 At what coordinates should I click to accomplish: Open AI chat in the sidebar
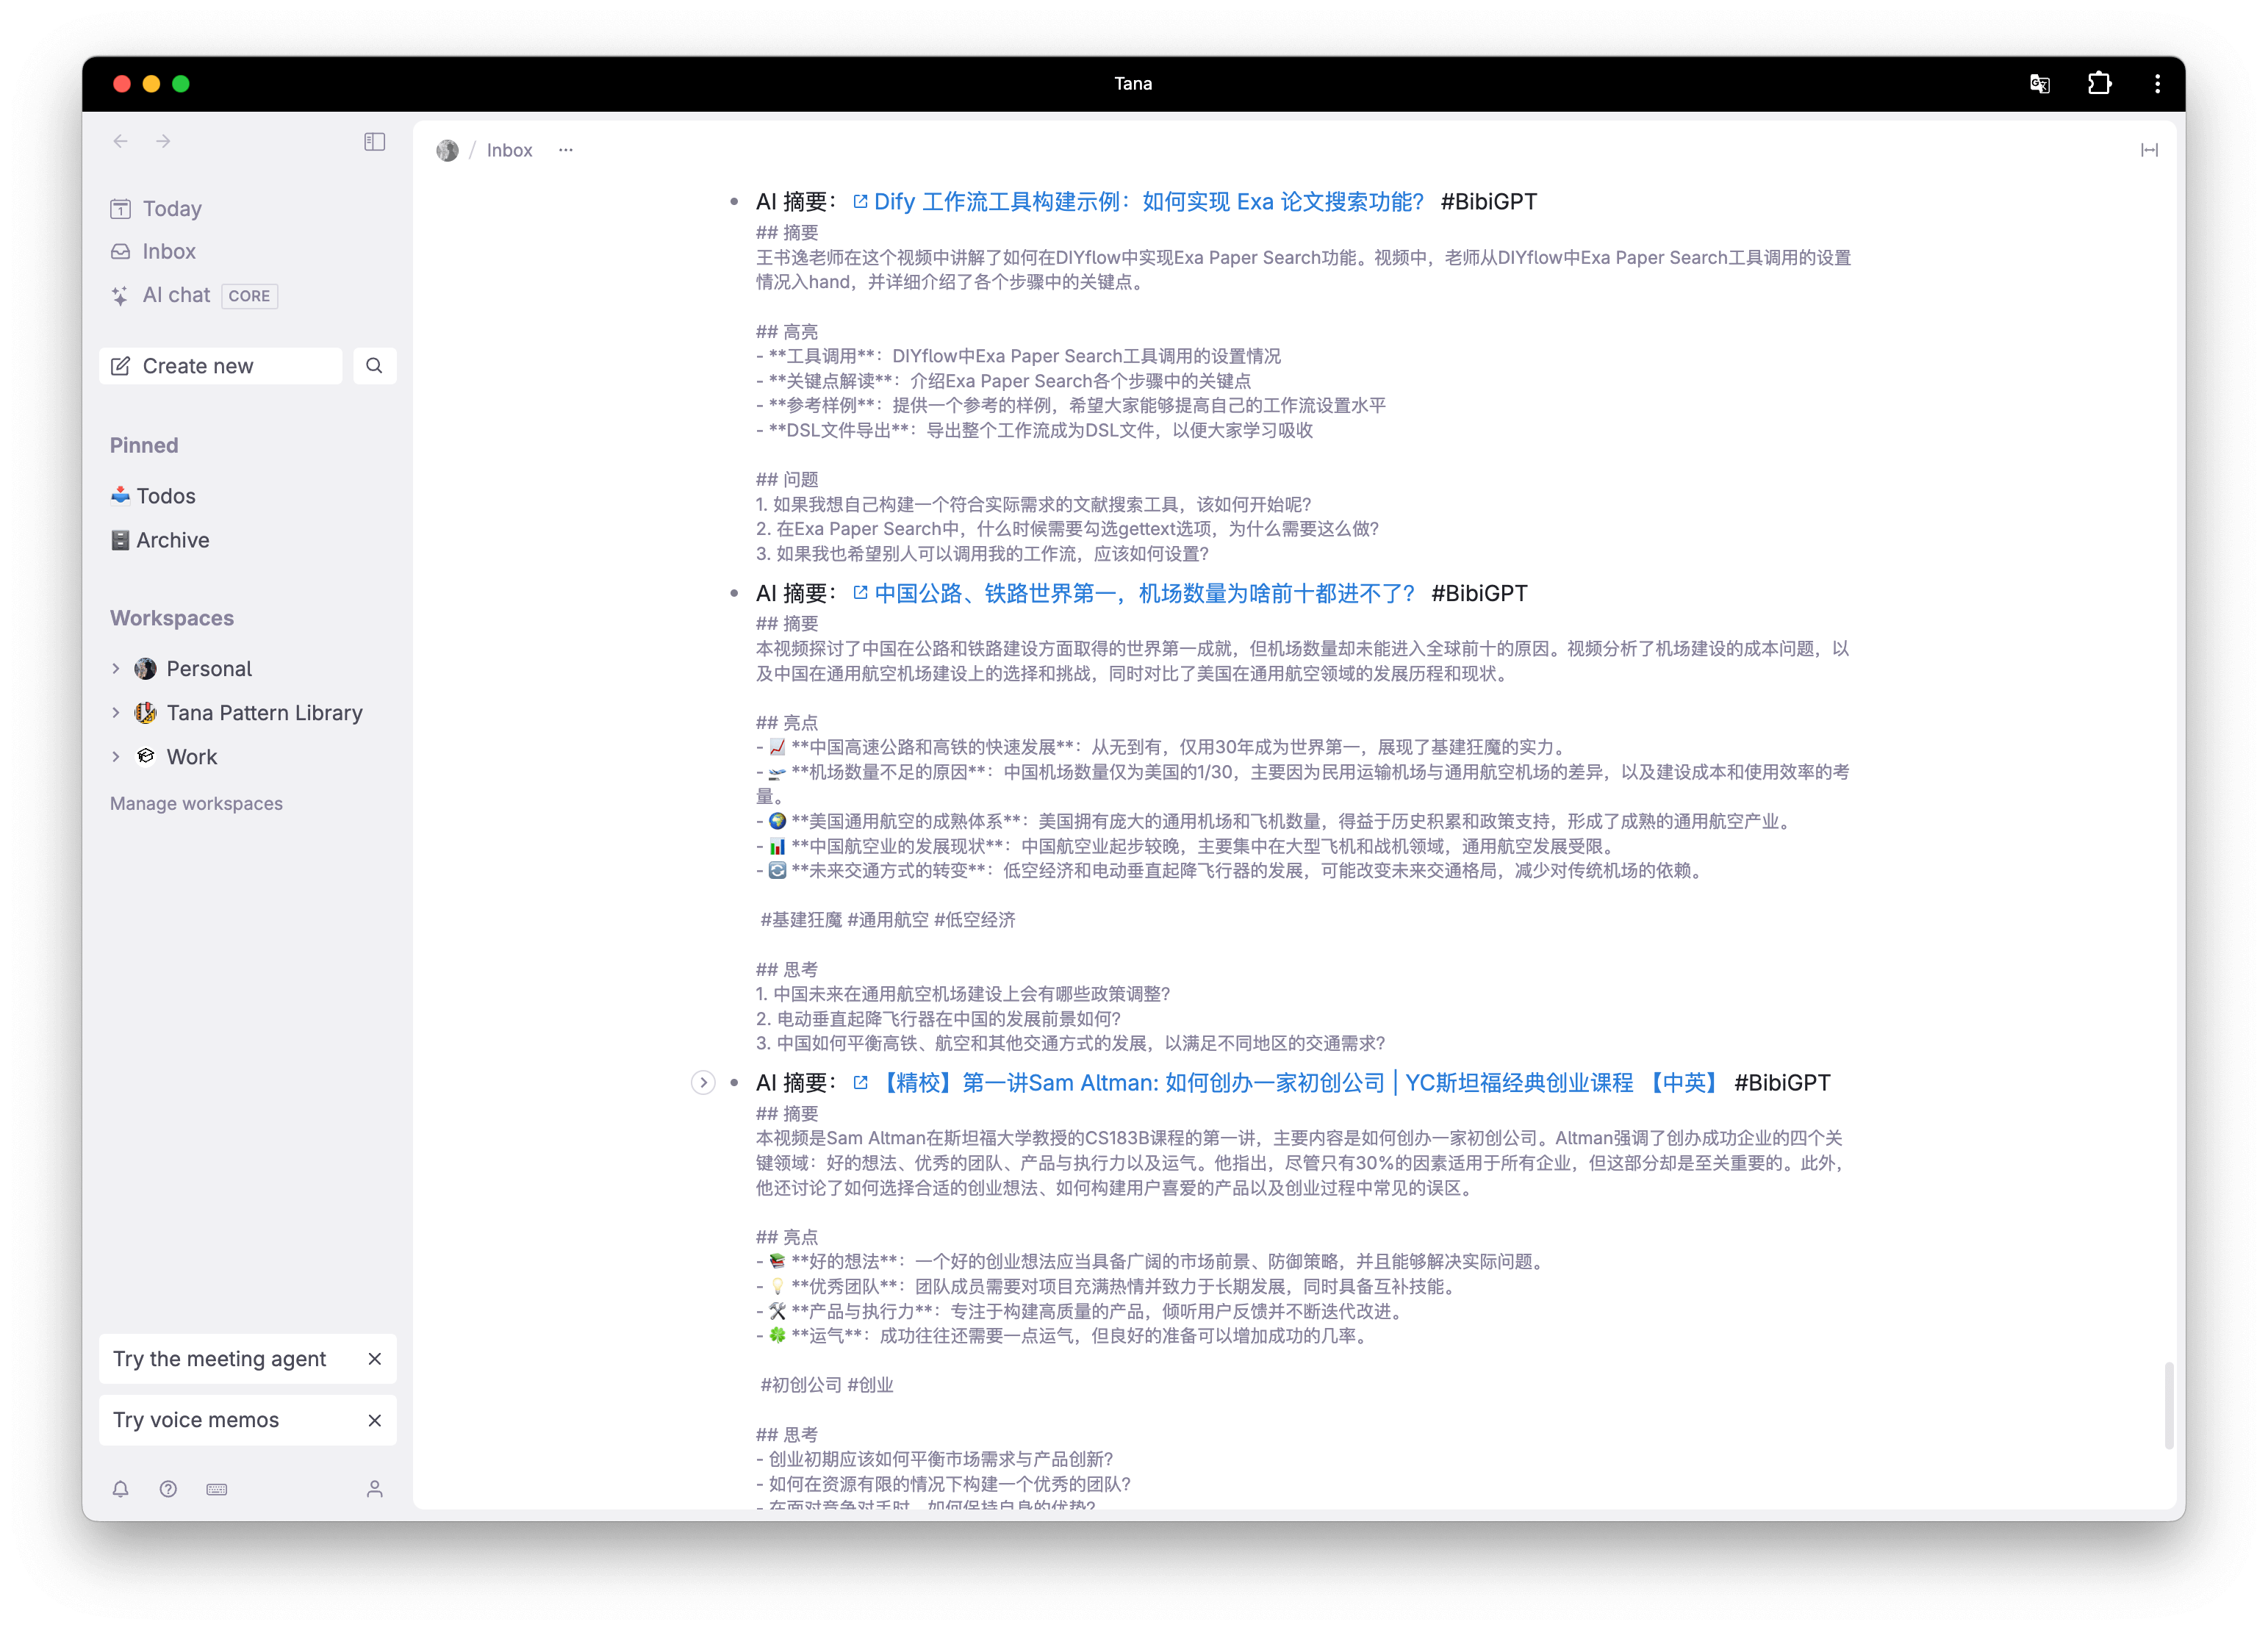pos(176,295)
